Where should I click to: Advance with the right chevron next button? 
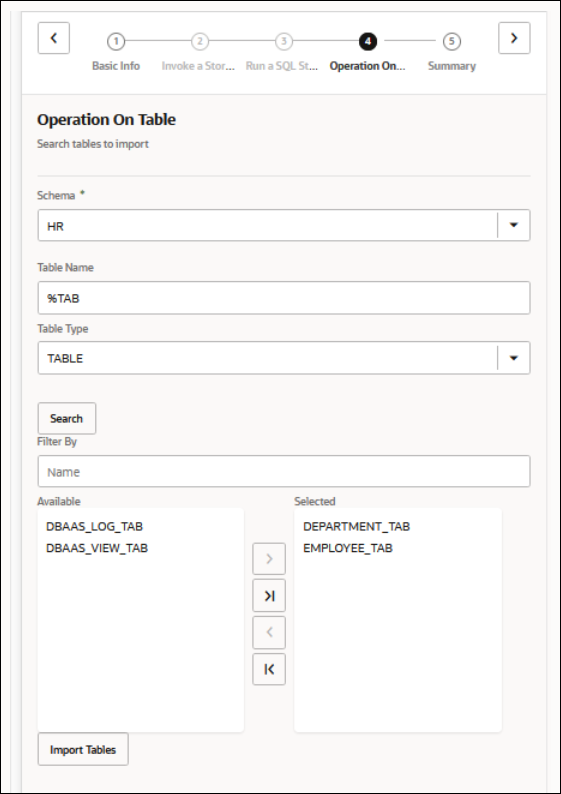coord(514,38)
